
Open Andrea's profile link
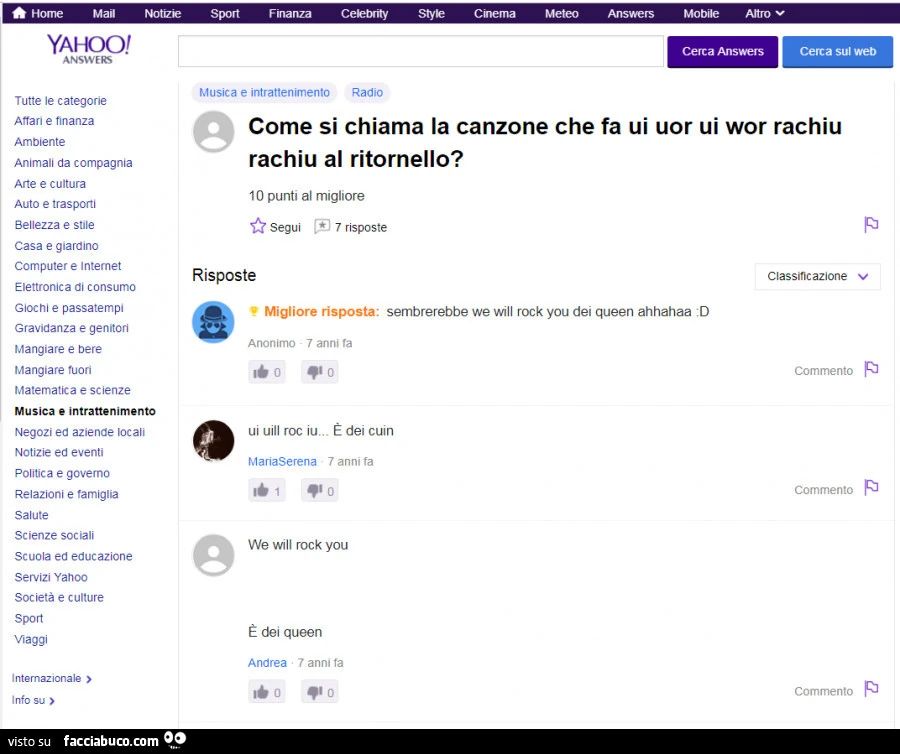click(x=267, y=663)
